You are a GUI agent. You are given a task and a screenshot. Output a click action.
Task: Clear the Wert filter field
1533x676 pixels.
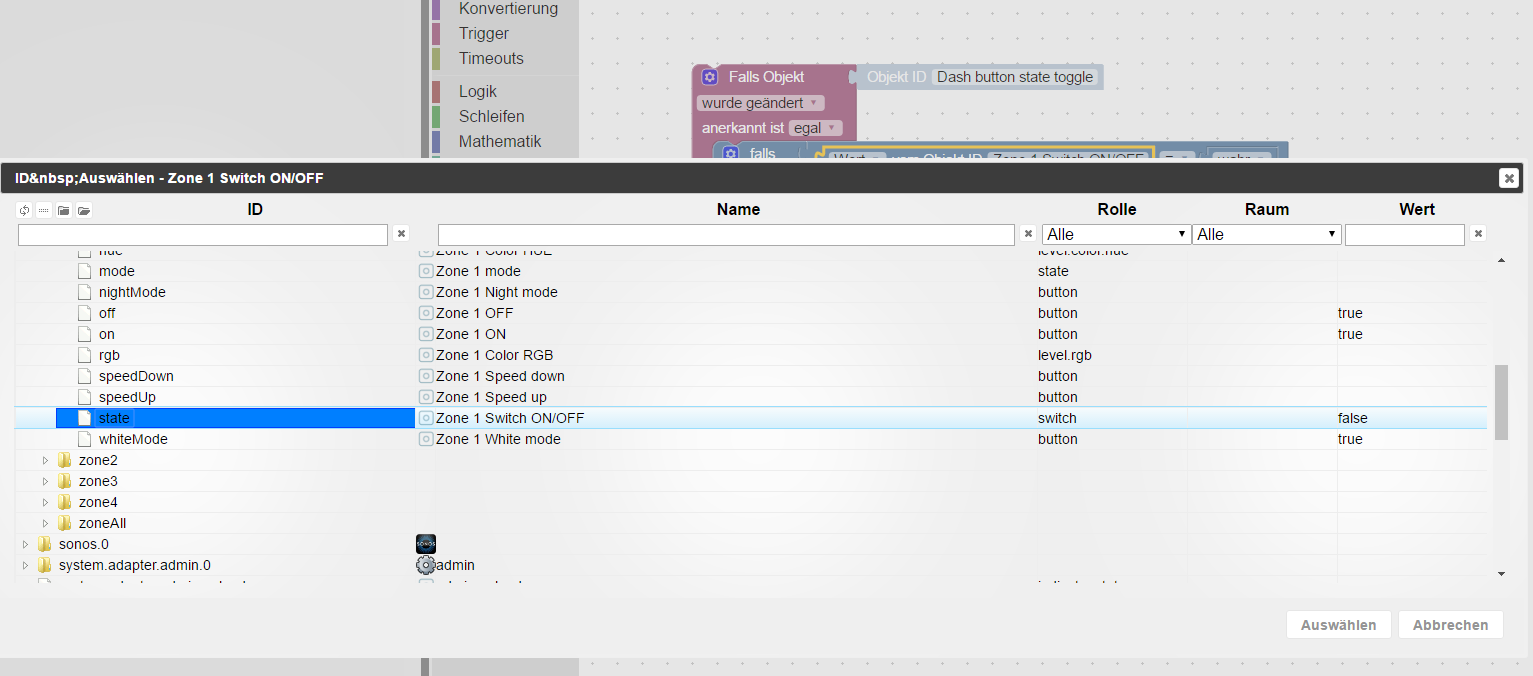pyautogui.click(x=1478, y=234)
